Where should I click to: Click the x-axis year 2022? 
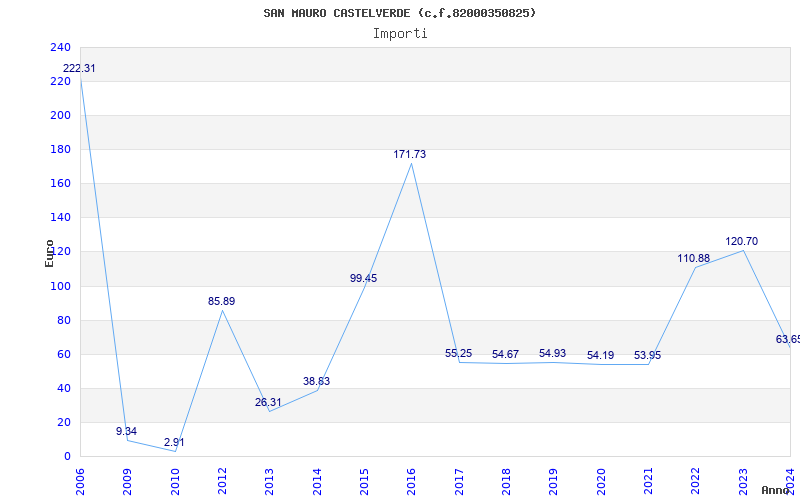click(696, 482)
